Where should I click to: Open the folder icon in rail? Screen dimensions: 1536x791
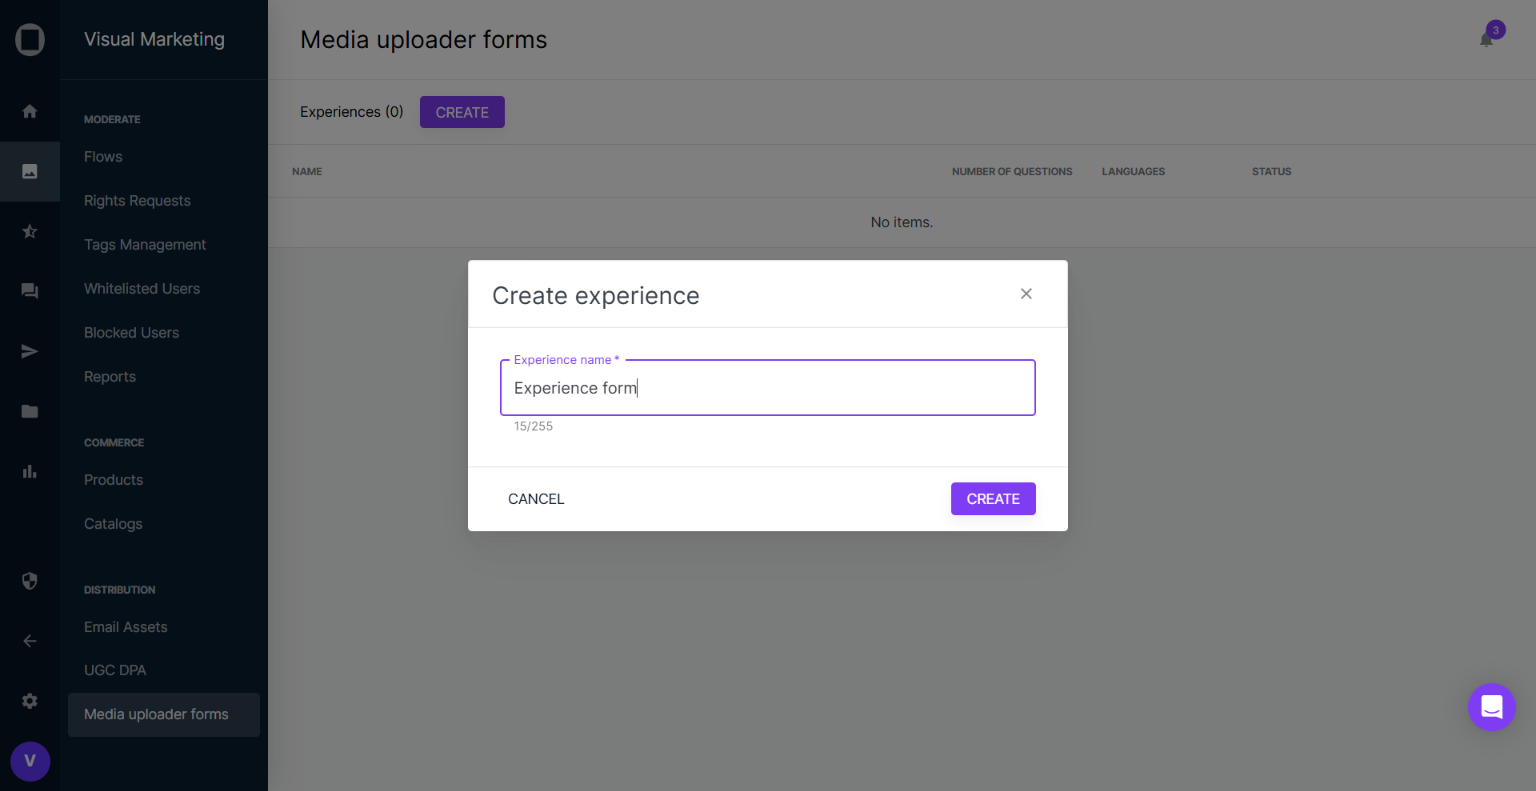coord(30,411)
